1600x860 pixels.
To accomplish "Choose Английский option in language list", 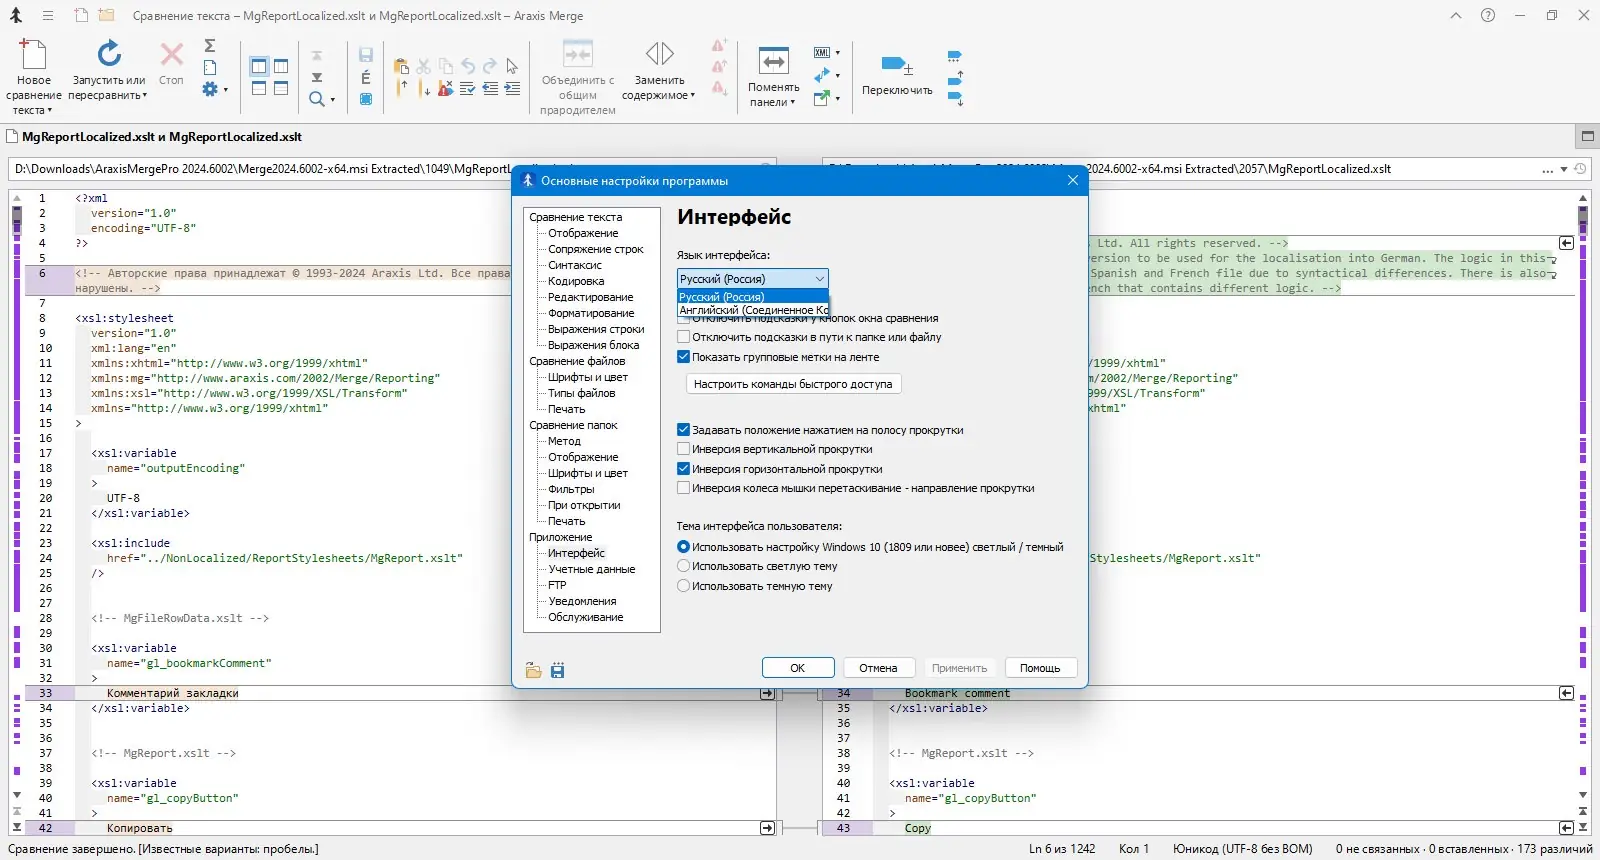I will pos(753,310).
